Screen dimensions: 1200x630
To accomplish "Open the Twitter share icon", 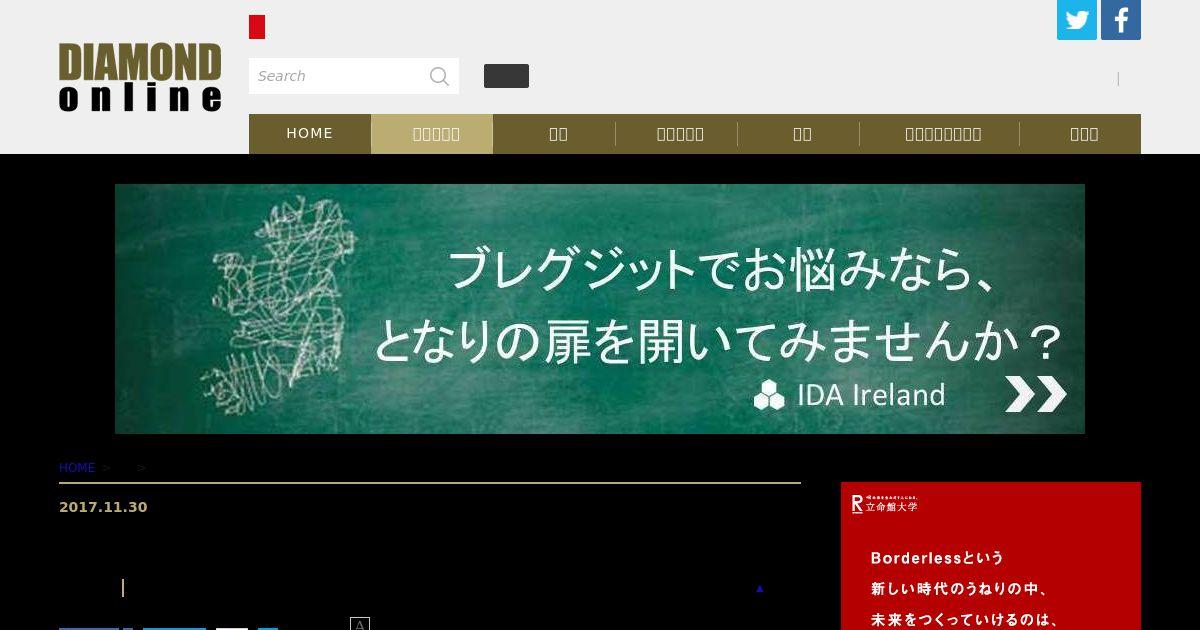I will point(1077,20).
